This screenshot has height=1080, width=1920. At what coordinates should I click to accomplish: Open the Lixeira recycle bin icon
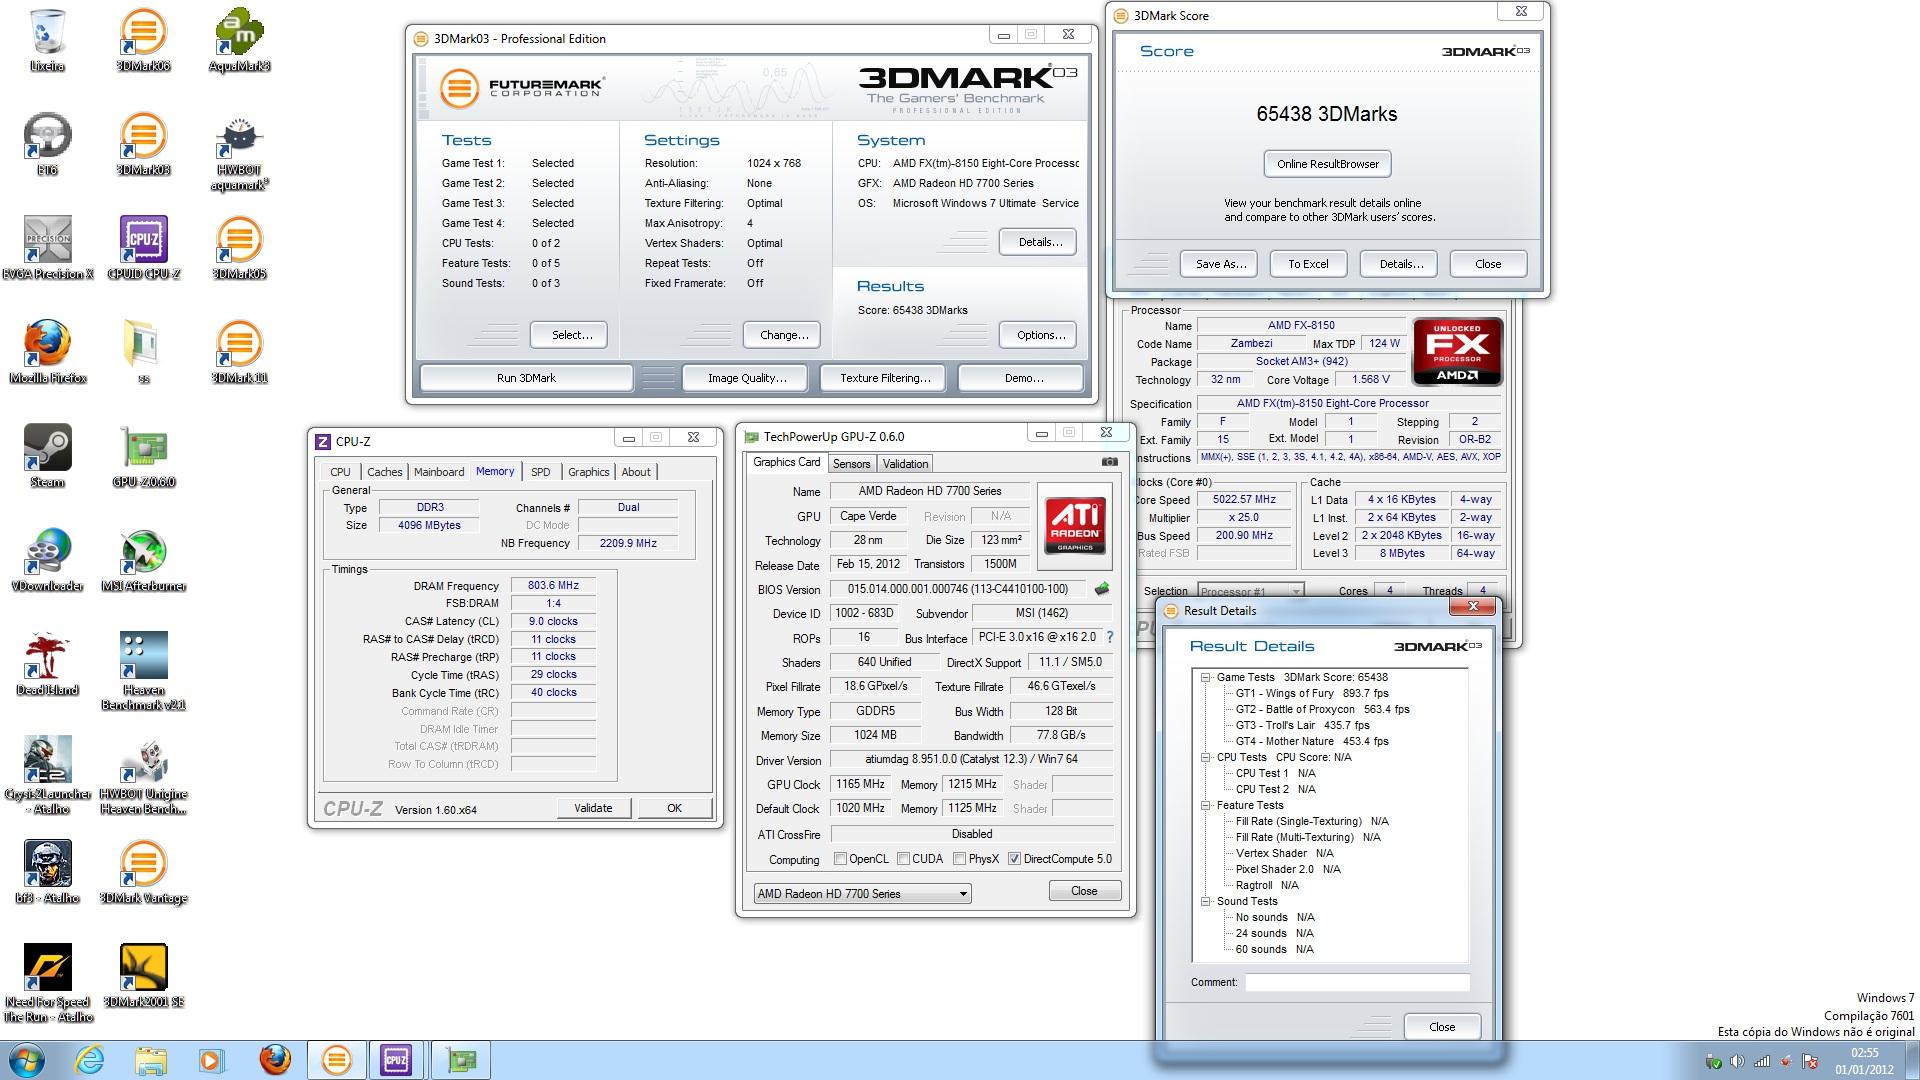(47, 40)
